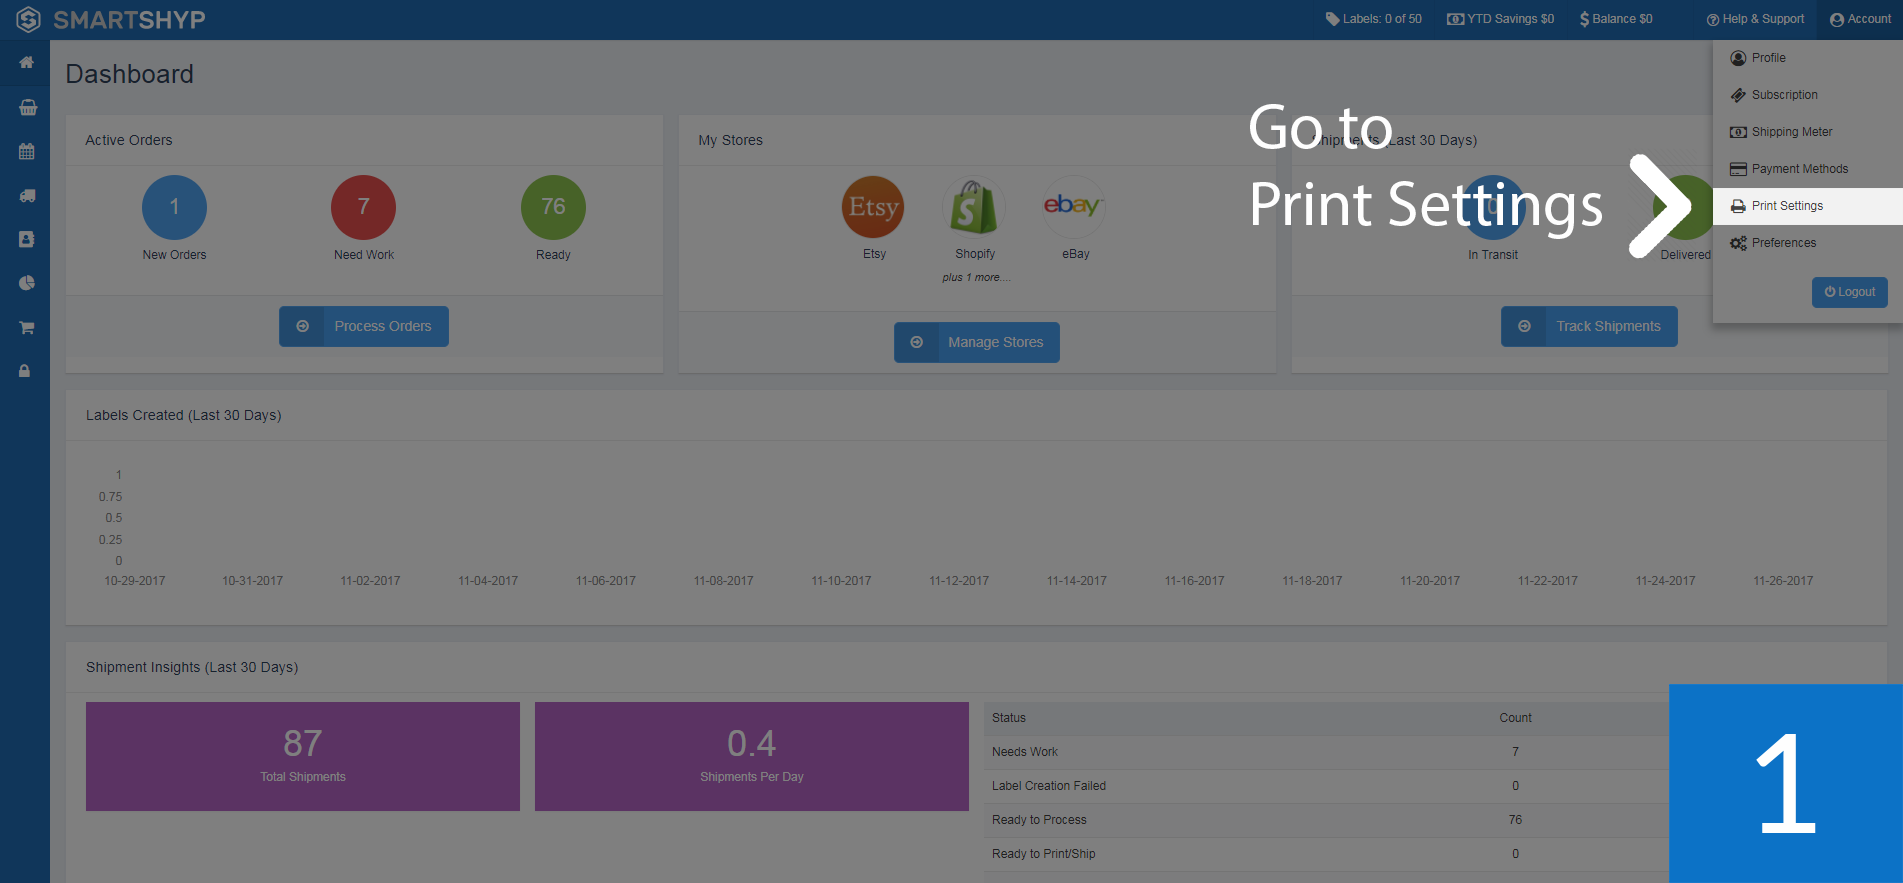Click the Logout button
The width and height of the screenshot is (1903, 883).
(1849, 292)
